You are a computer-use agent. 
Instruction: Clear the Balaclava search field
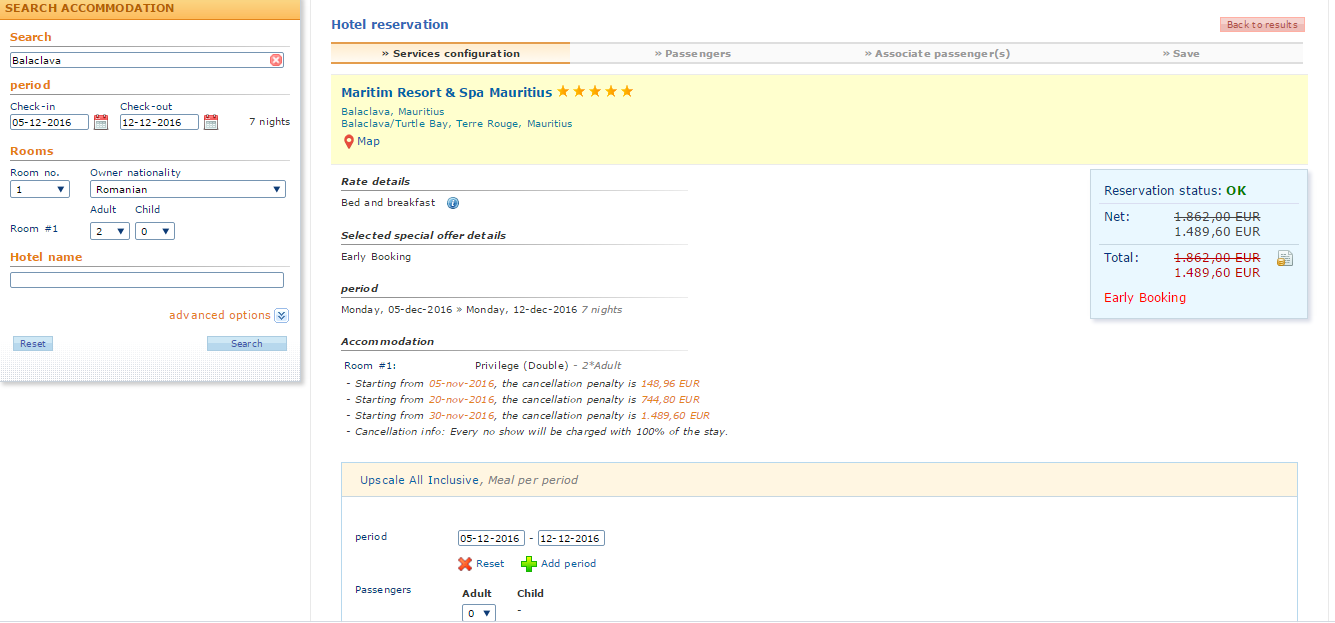coord(276,60)
